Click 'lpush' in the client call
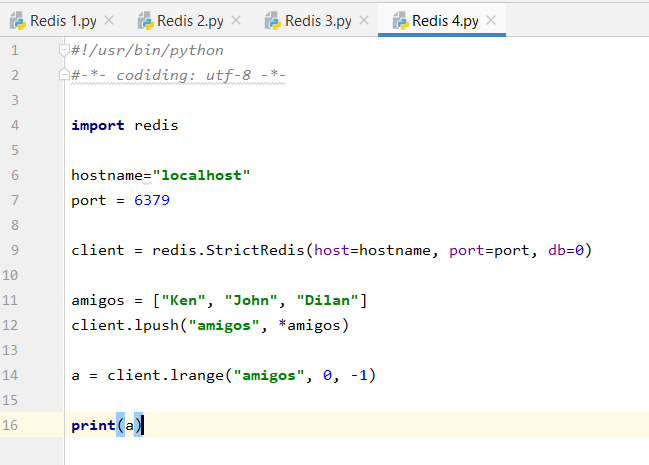649x465 pixels. tap(156, 325)
